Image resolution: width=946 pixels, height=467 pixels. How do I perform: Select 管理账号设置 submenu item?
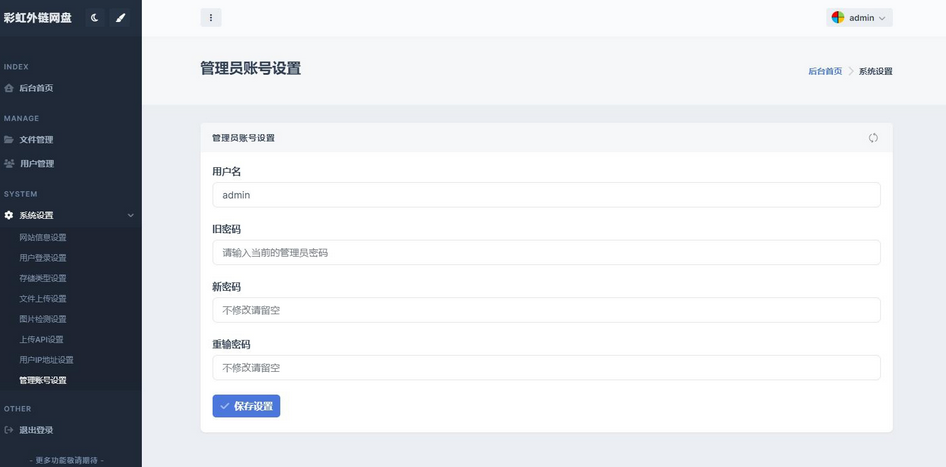[43, 380]
